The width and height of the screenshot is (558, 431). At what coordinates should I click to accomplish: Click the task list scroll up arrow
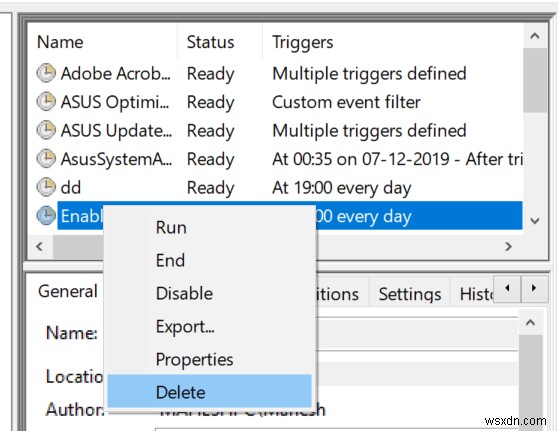pyautogui.click(x=535, y=36)
